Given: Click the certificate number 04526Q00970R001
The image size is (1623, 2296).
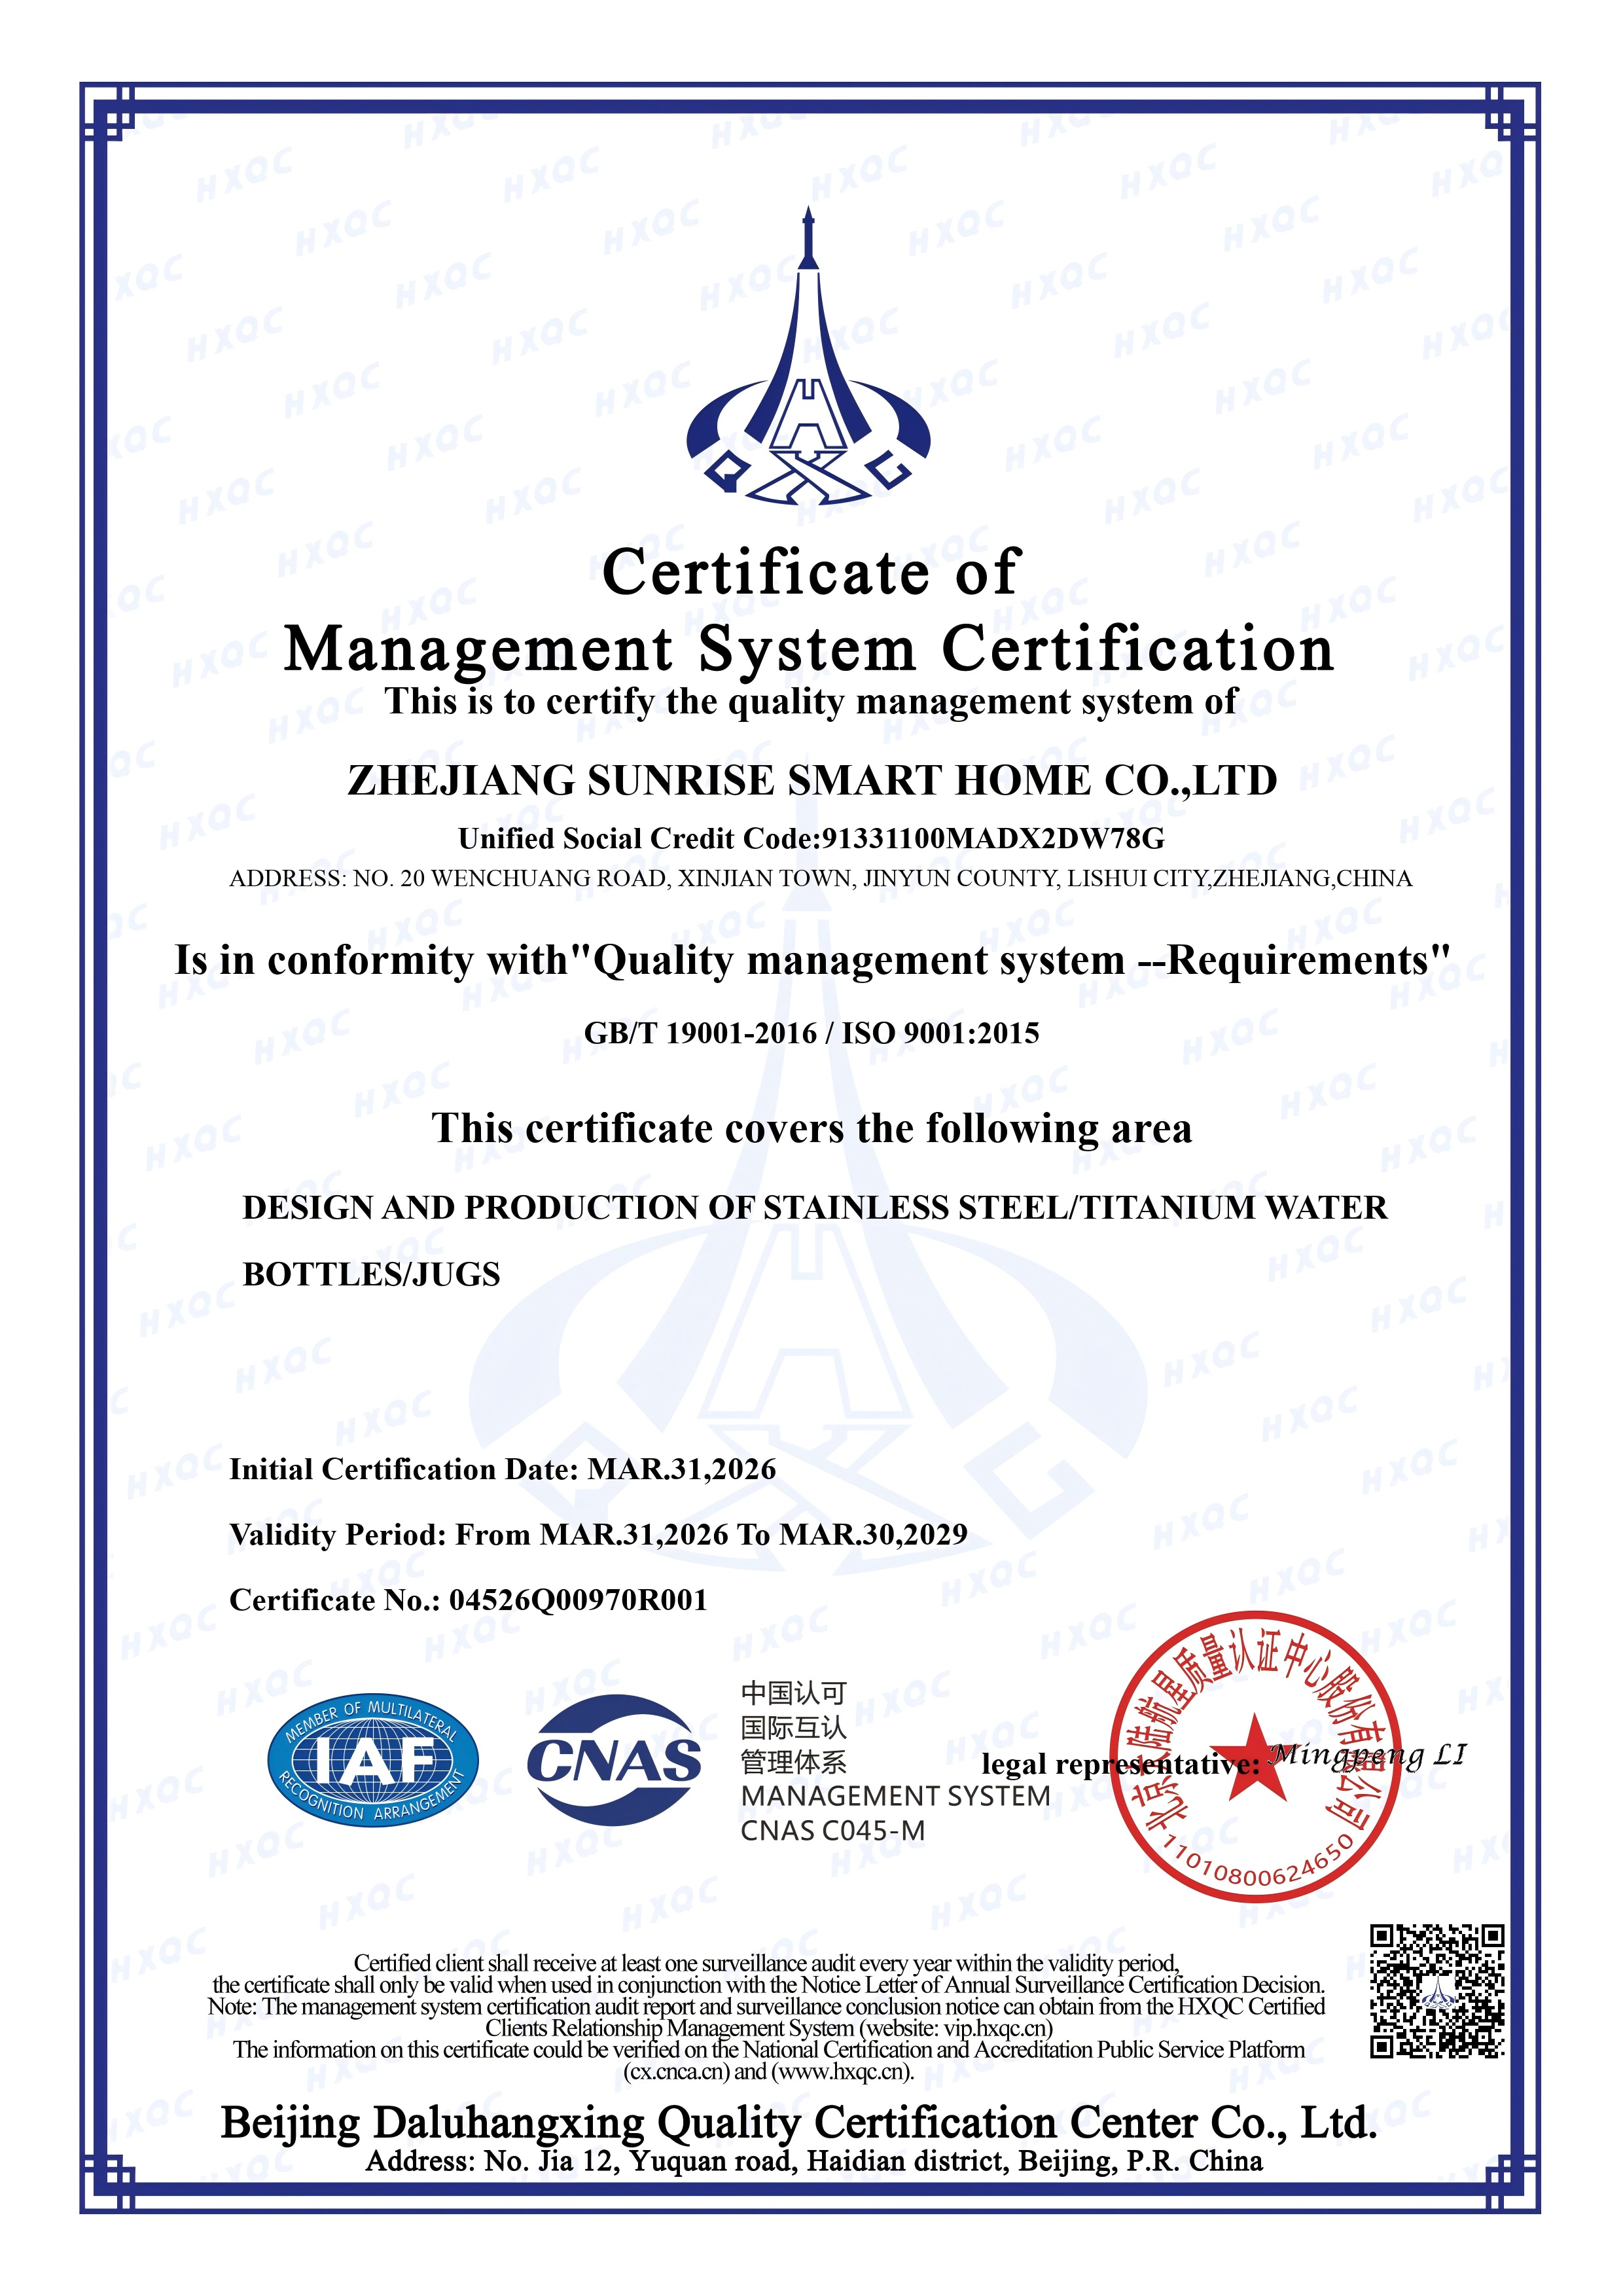Looking at the screenshot, I should point(578,1600).
